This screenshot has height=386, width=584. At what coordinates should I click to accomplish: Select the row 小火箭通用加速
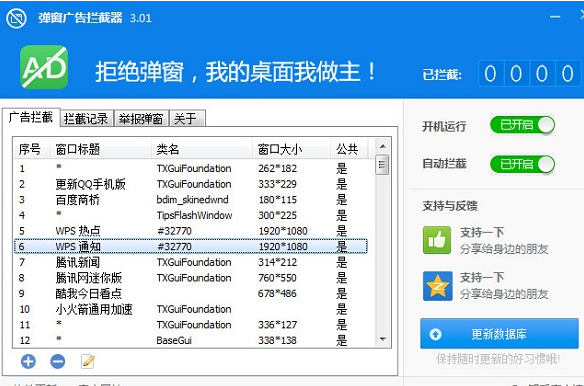coord(191,309)
